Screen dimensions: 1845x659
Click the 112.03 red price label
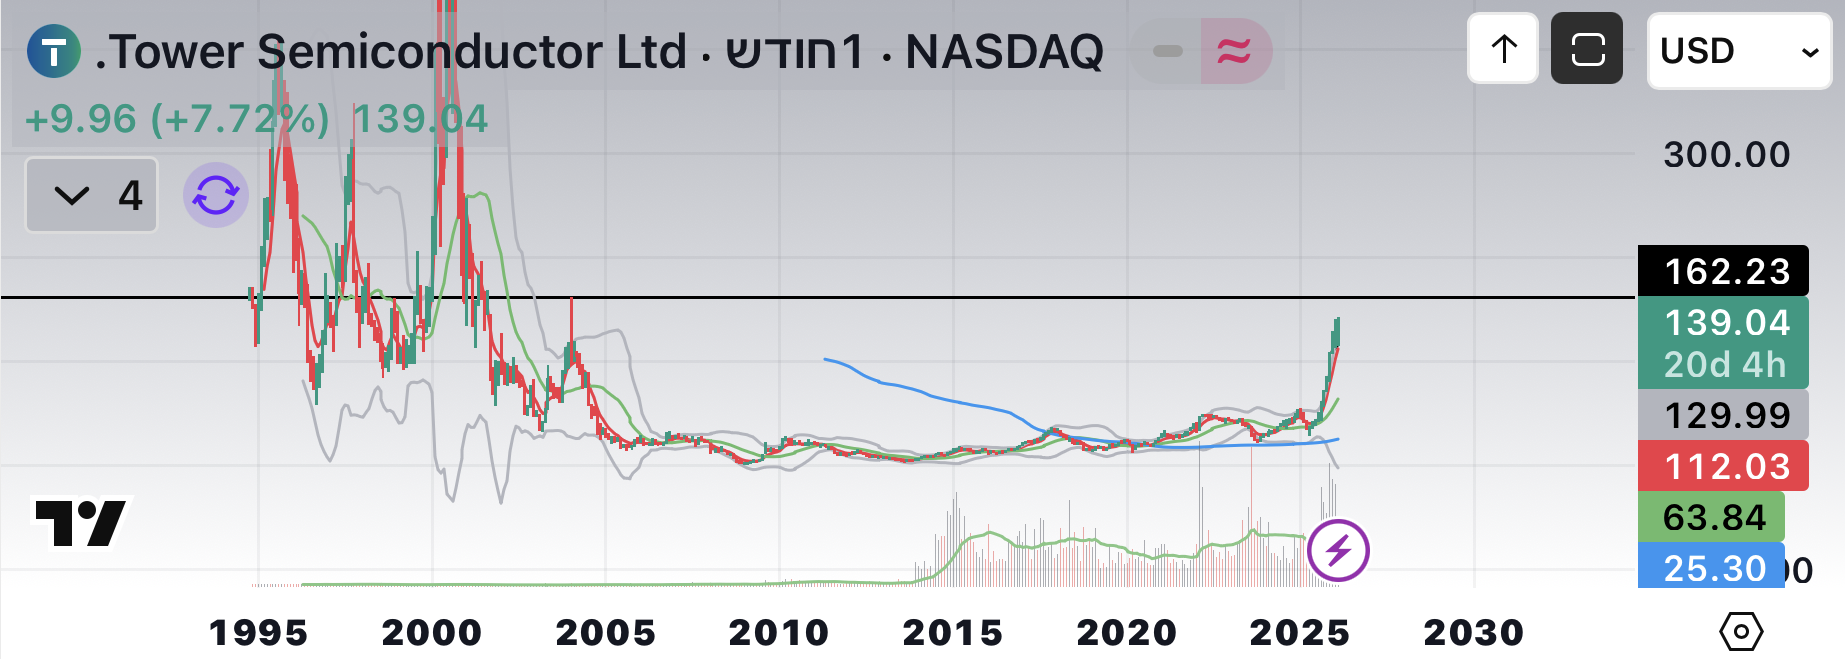(x=1723, y=466)
